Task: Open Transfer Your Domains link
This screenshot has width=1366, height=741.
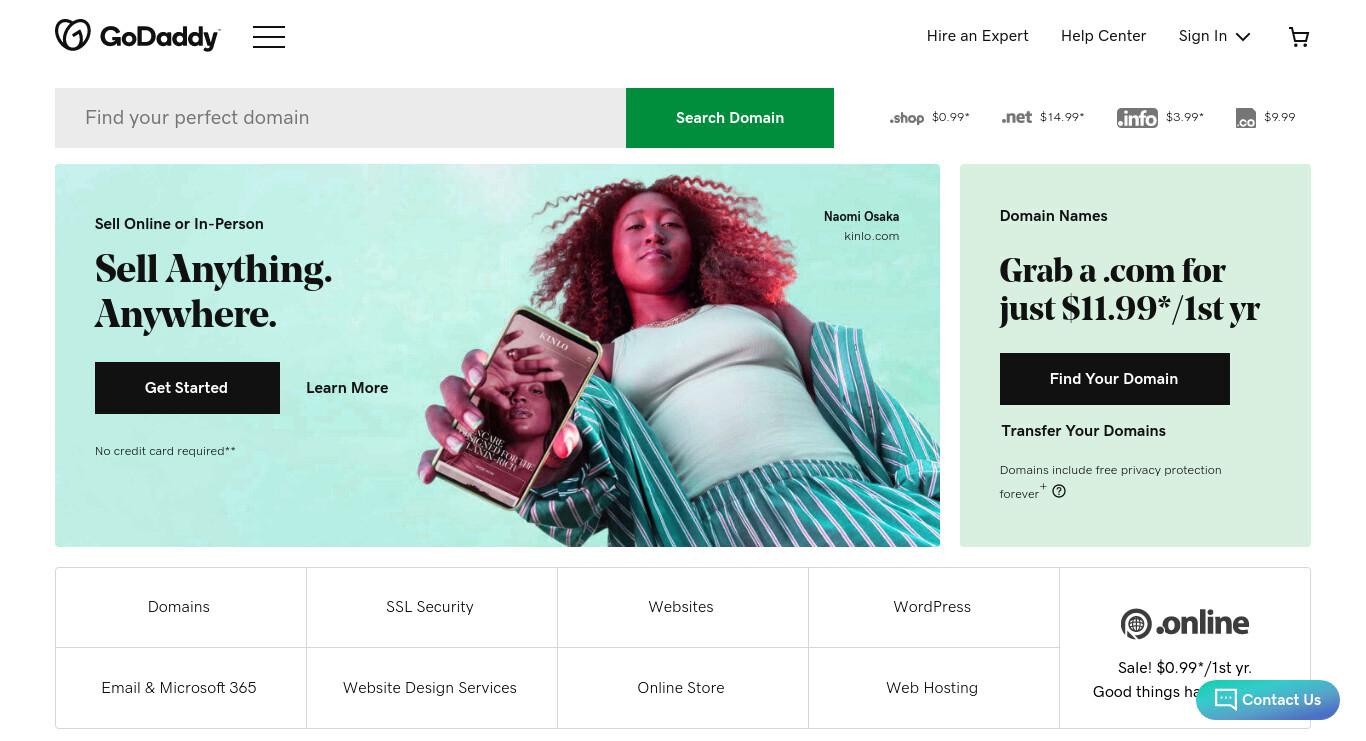Action: click(1083, 431)
